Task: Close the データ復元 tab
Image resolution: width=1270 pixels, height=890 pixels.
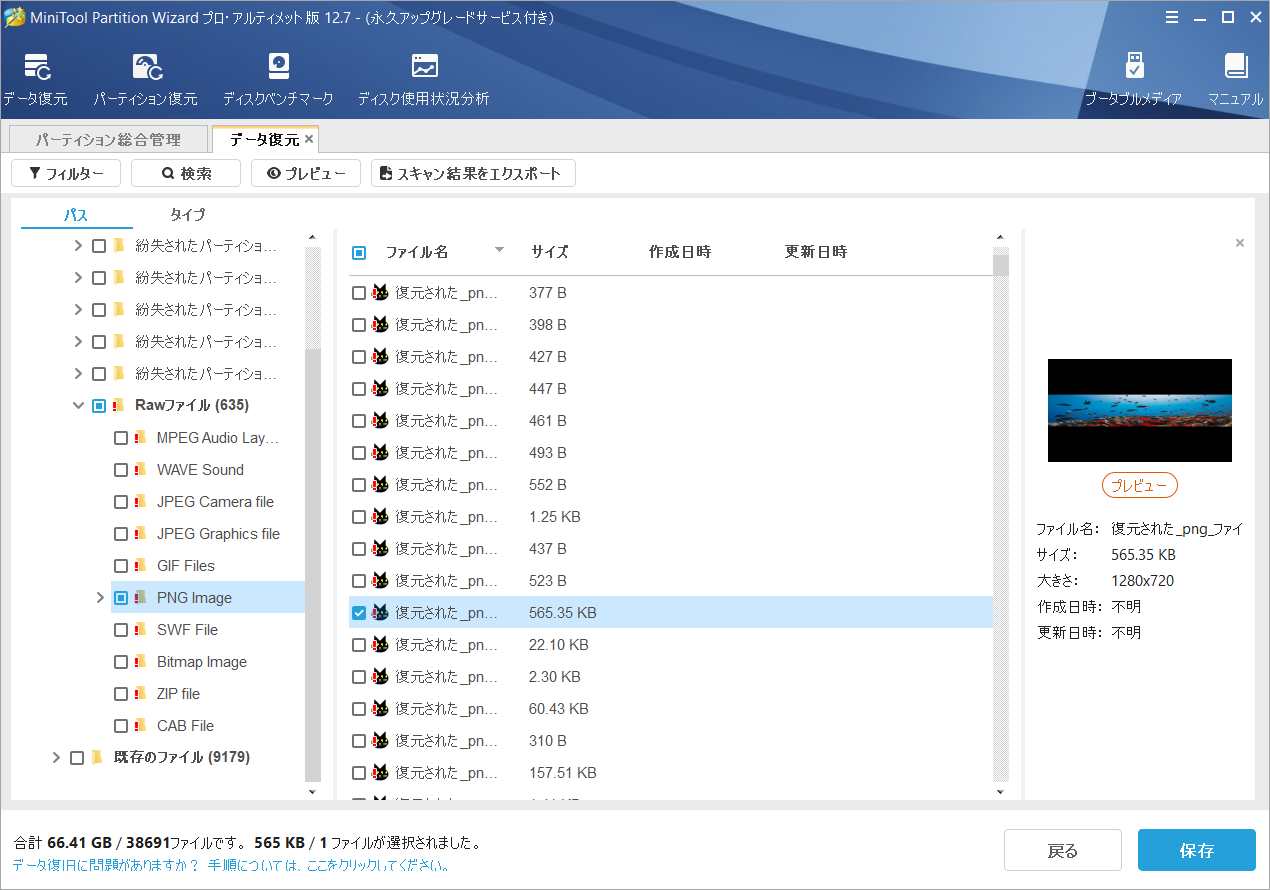Action: 309,139
